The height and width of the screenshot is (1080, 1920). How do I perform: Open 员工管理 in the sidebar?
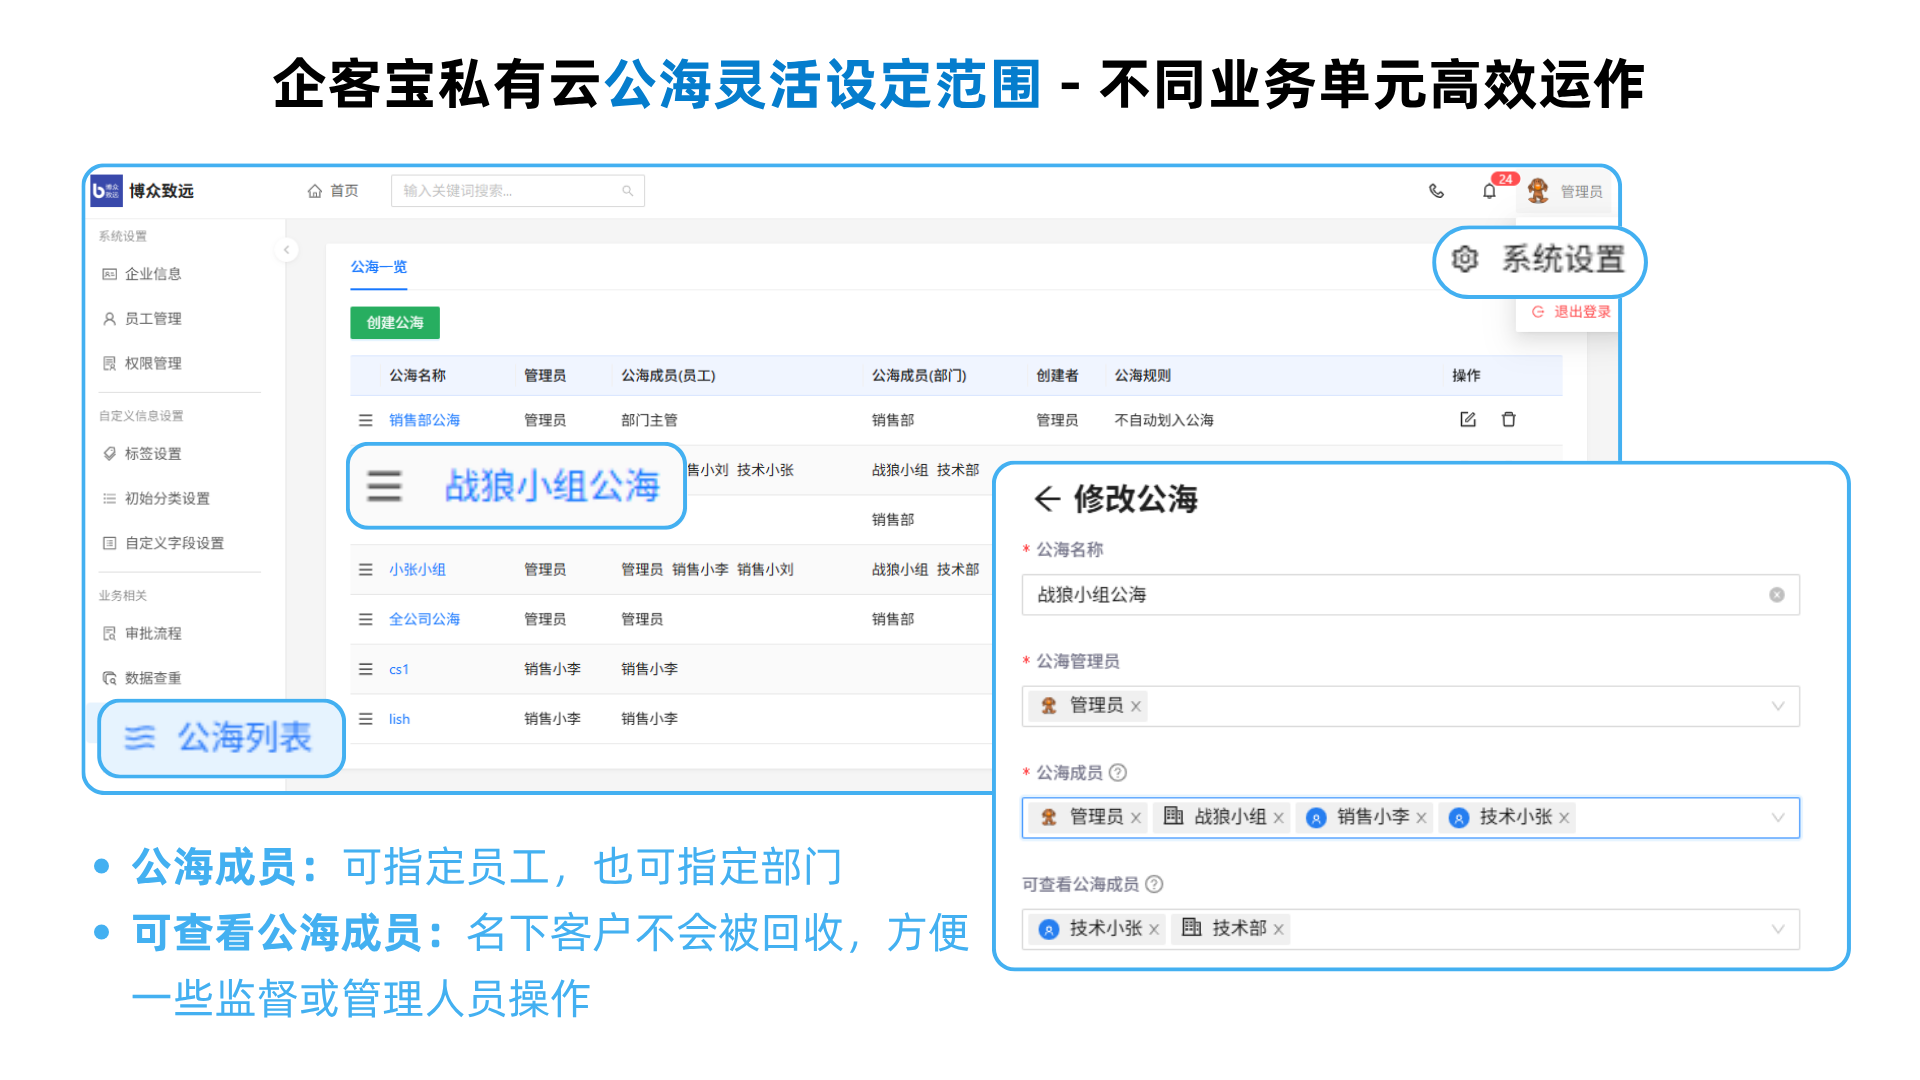[153, 319]
